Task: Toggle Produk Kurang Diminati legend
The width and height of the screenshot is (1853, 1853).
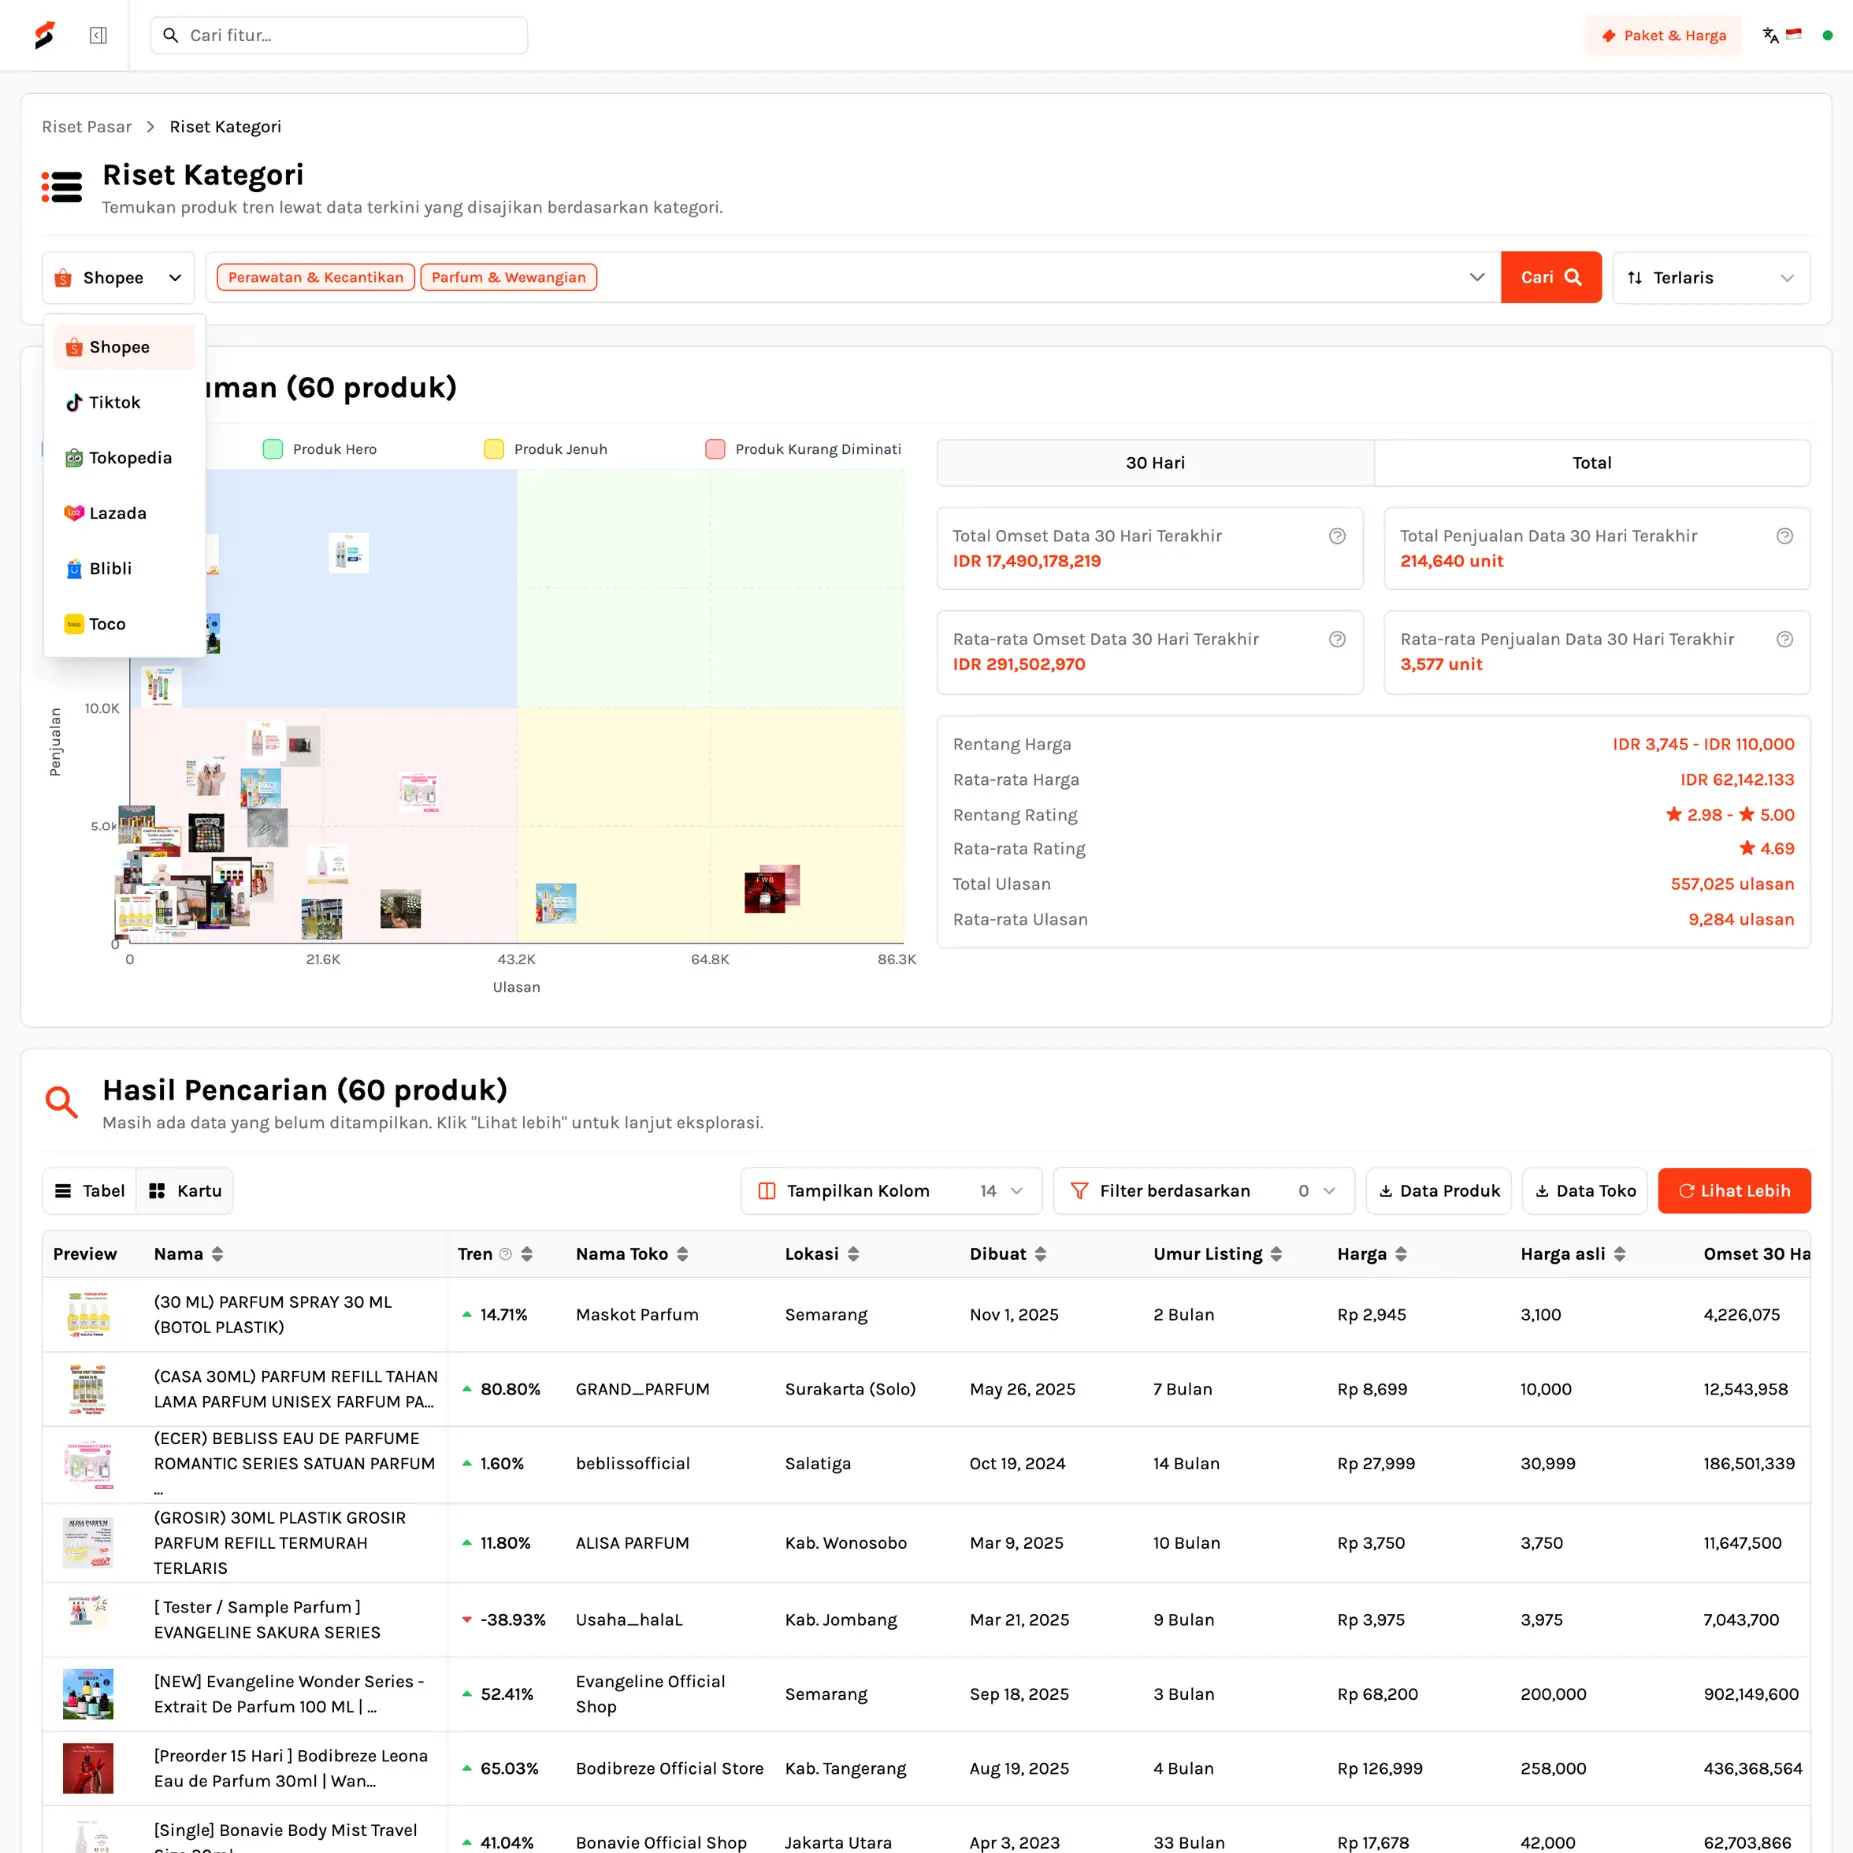Action: [803, 449]
